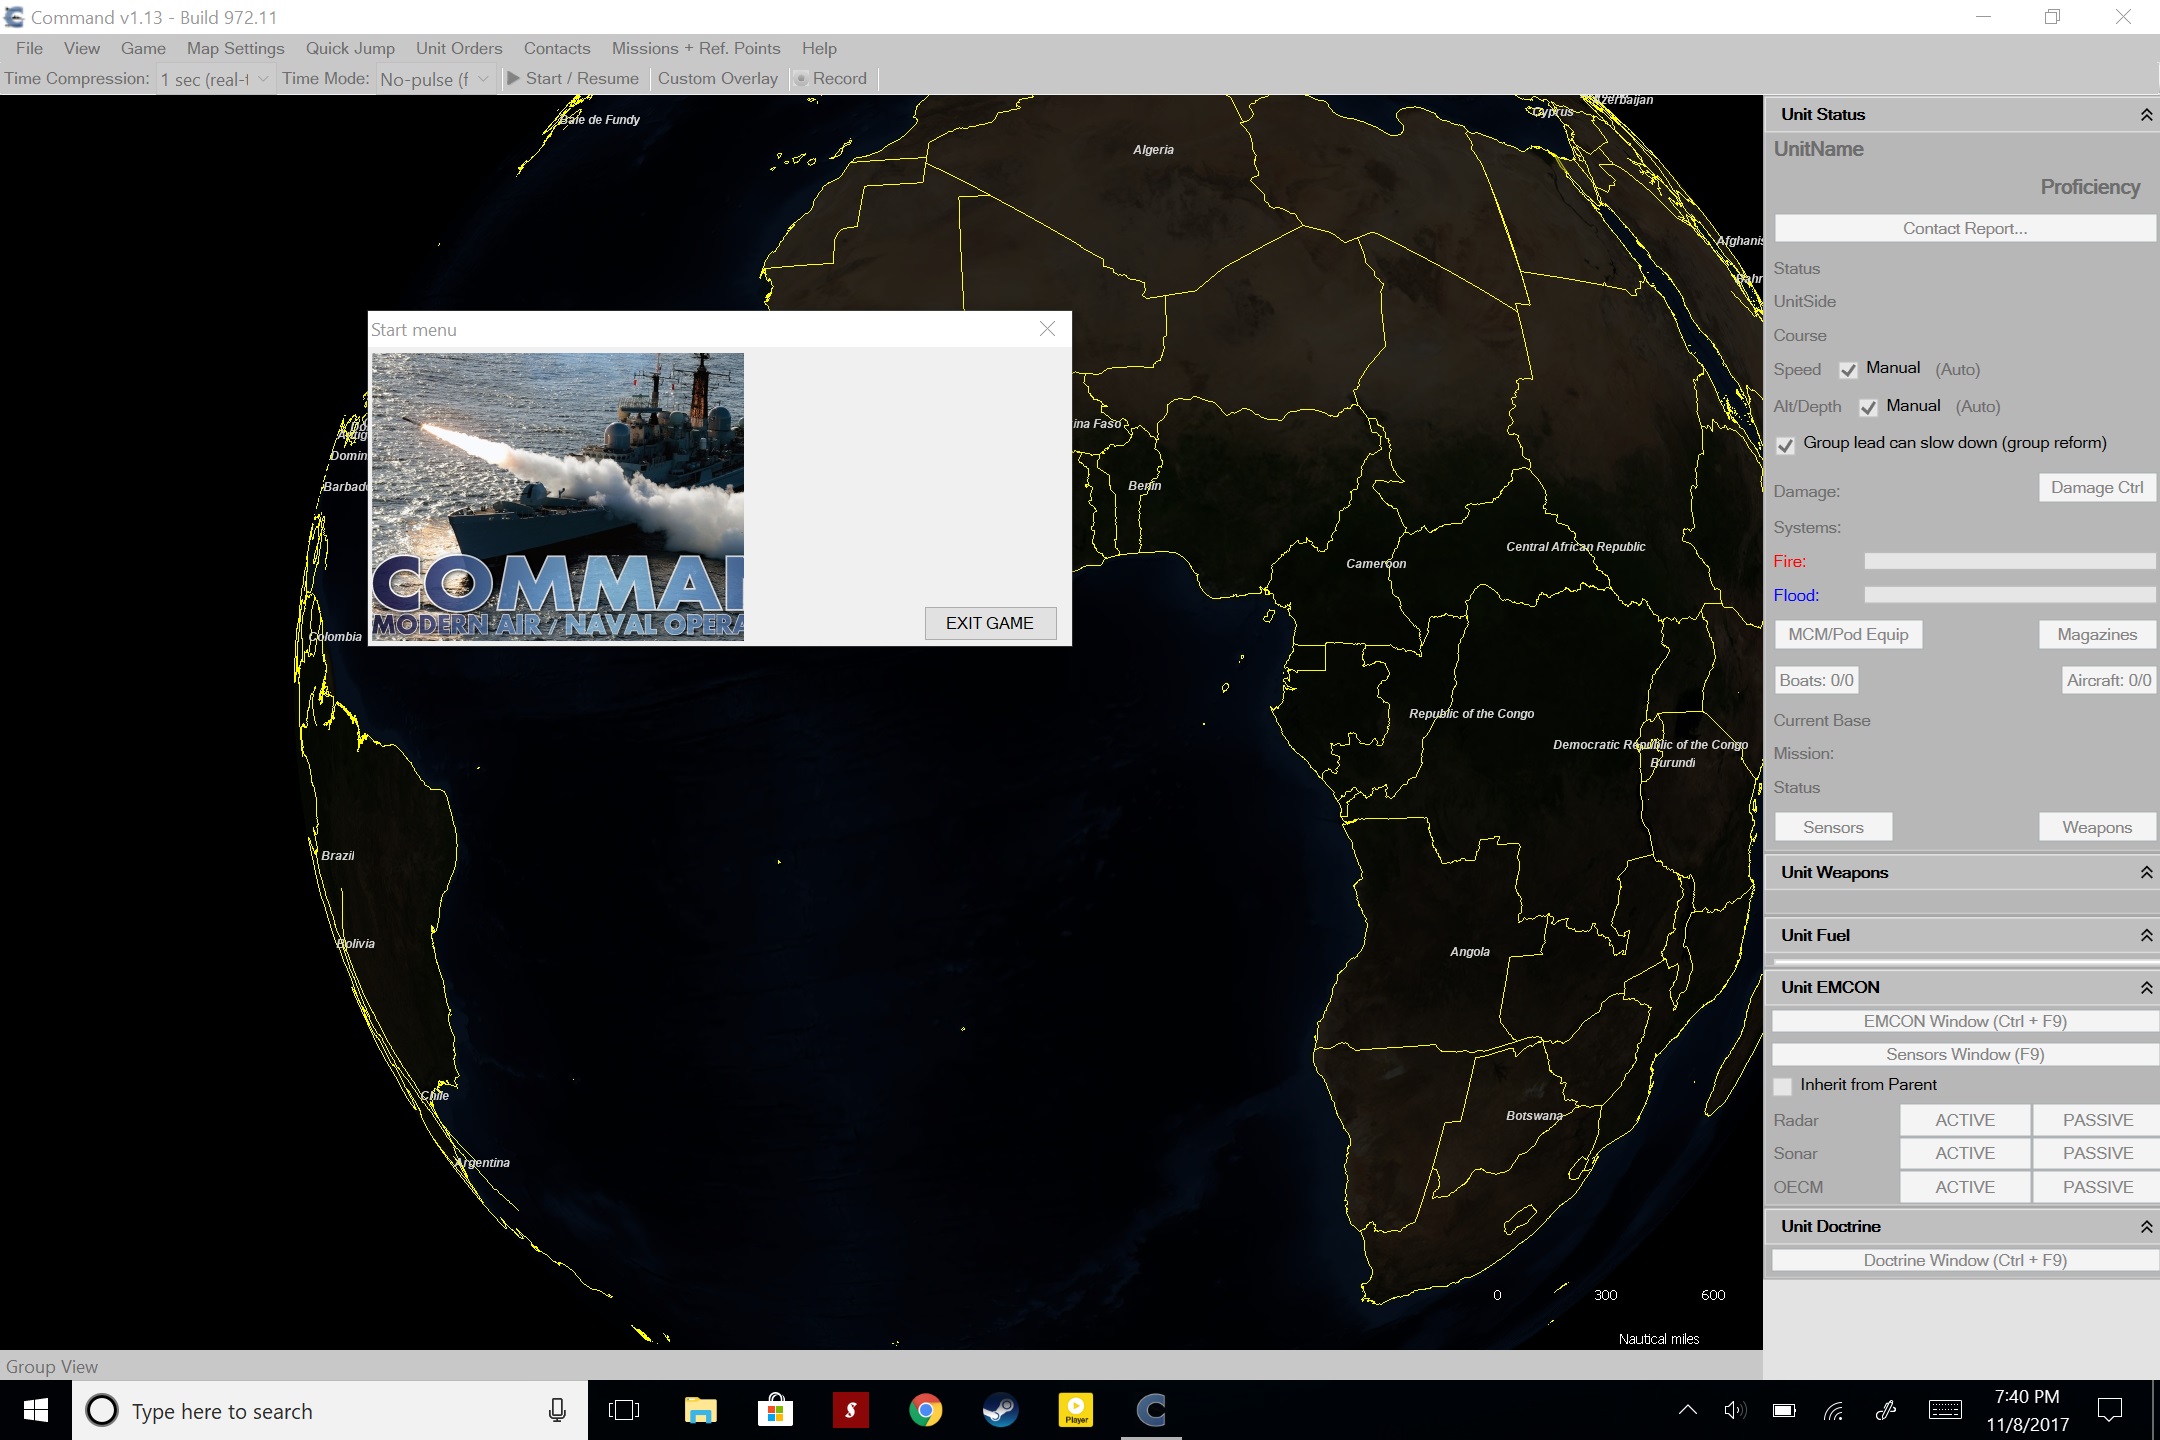Set Sonar to PASSIVE mode
This screenshot has height=1440, width=2160.
point(2095,1153)
